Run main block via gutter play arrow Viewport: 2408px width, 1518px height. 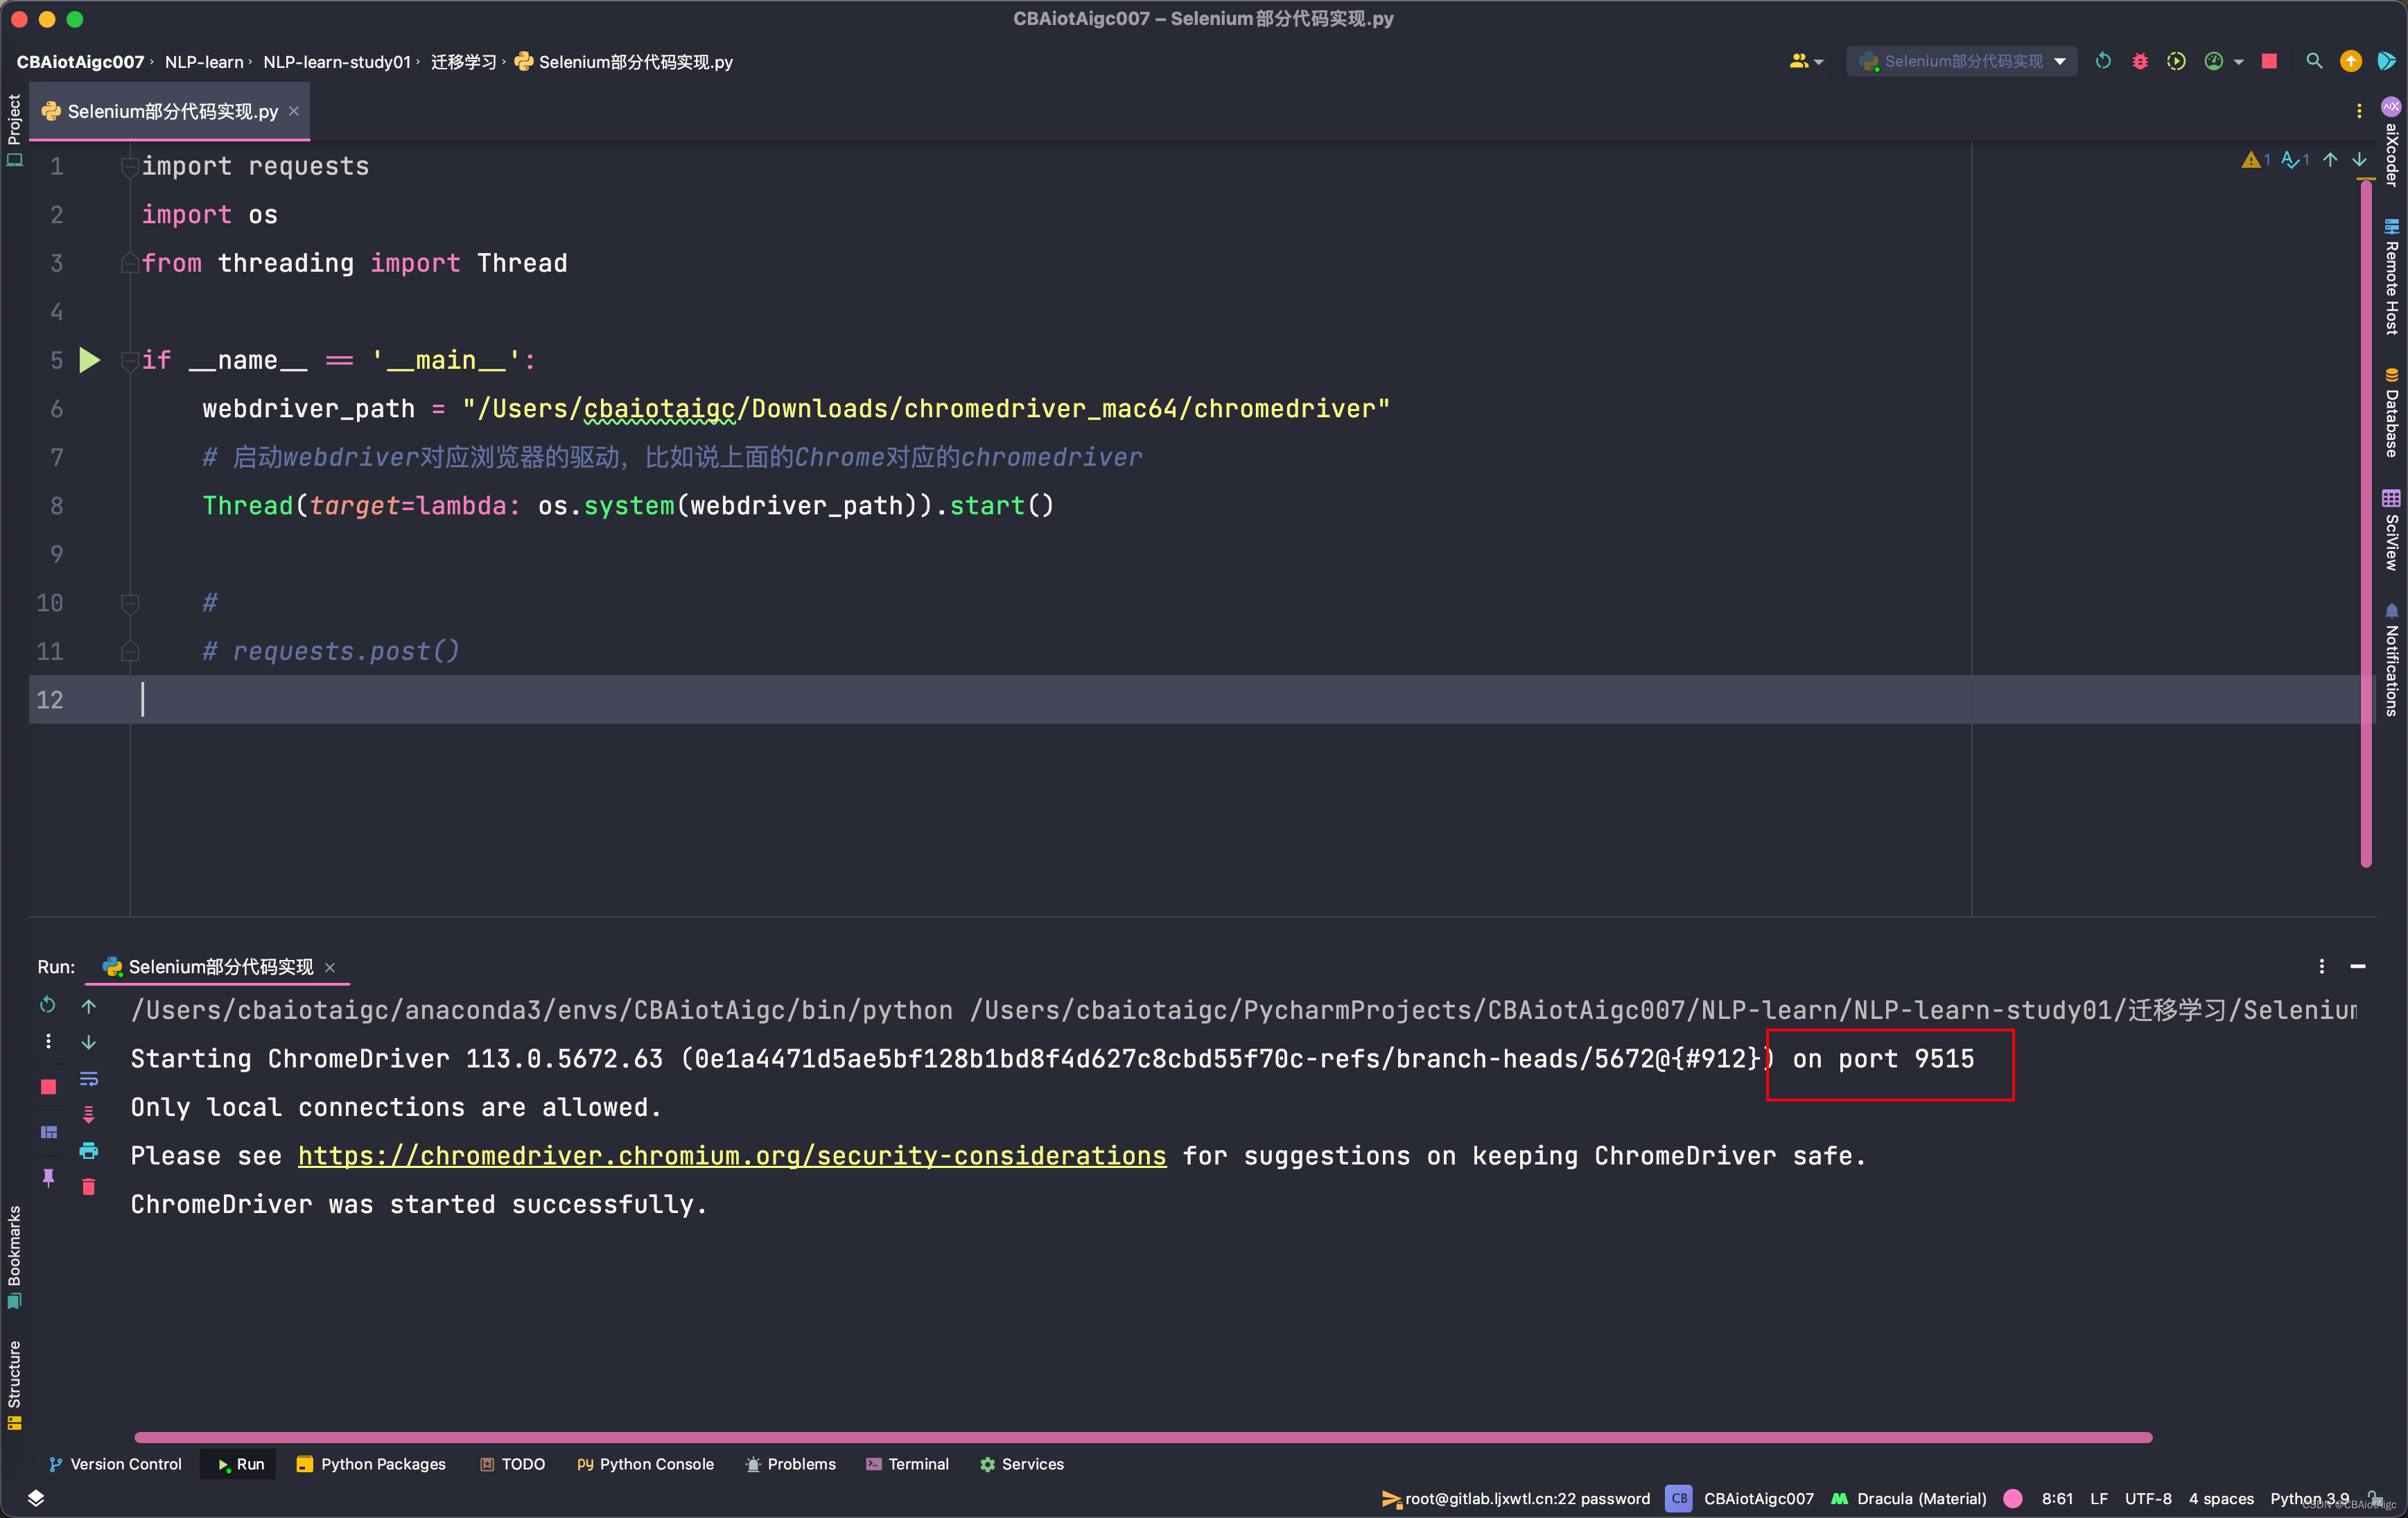90,359
